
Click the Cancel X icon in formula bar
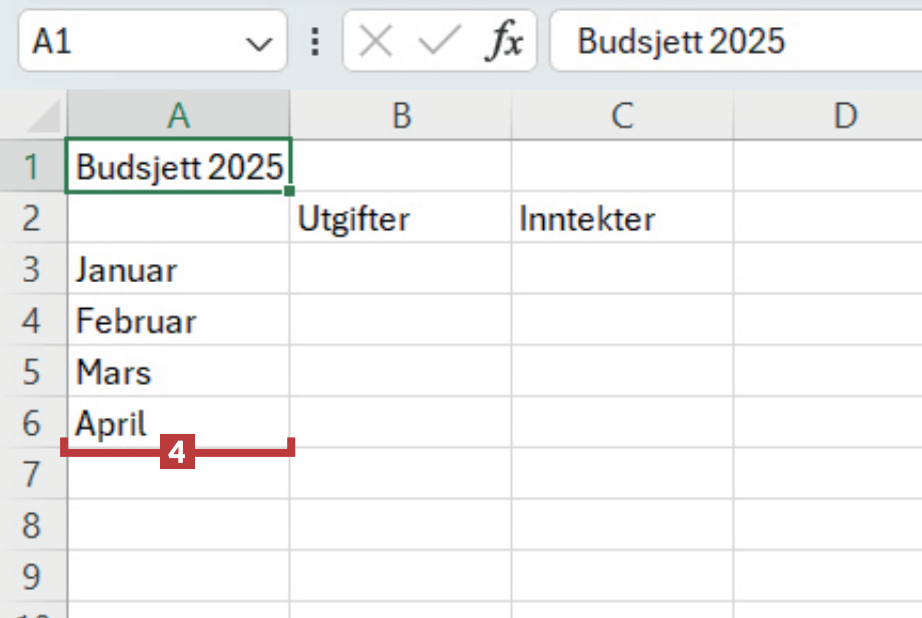click(x=375, y=42)
